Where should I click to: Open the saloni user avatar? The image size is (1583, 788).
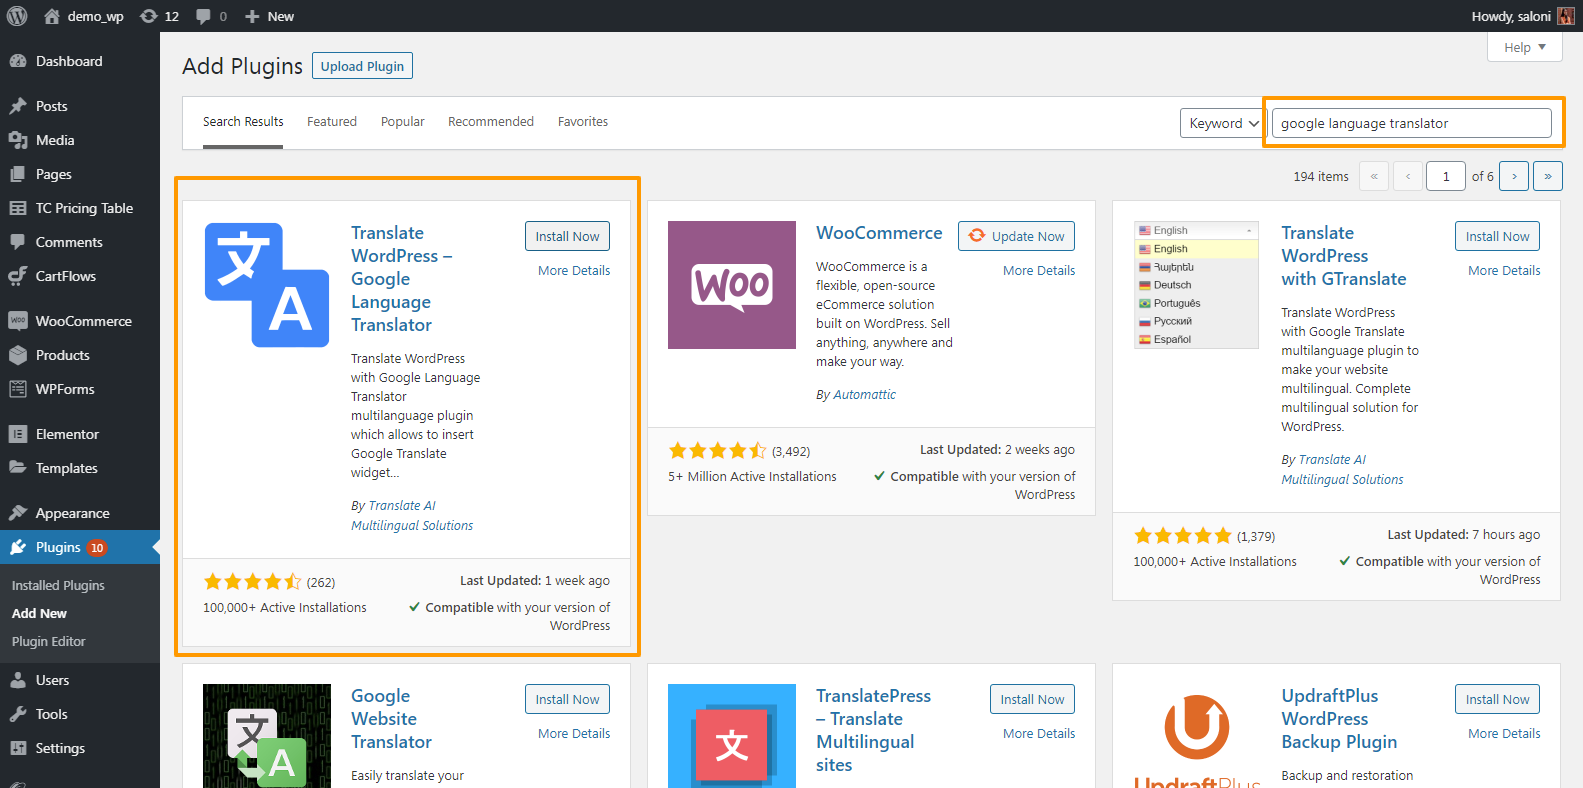1566,16
